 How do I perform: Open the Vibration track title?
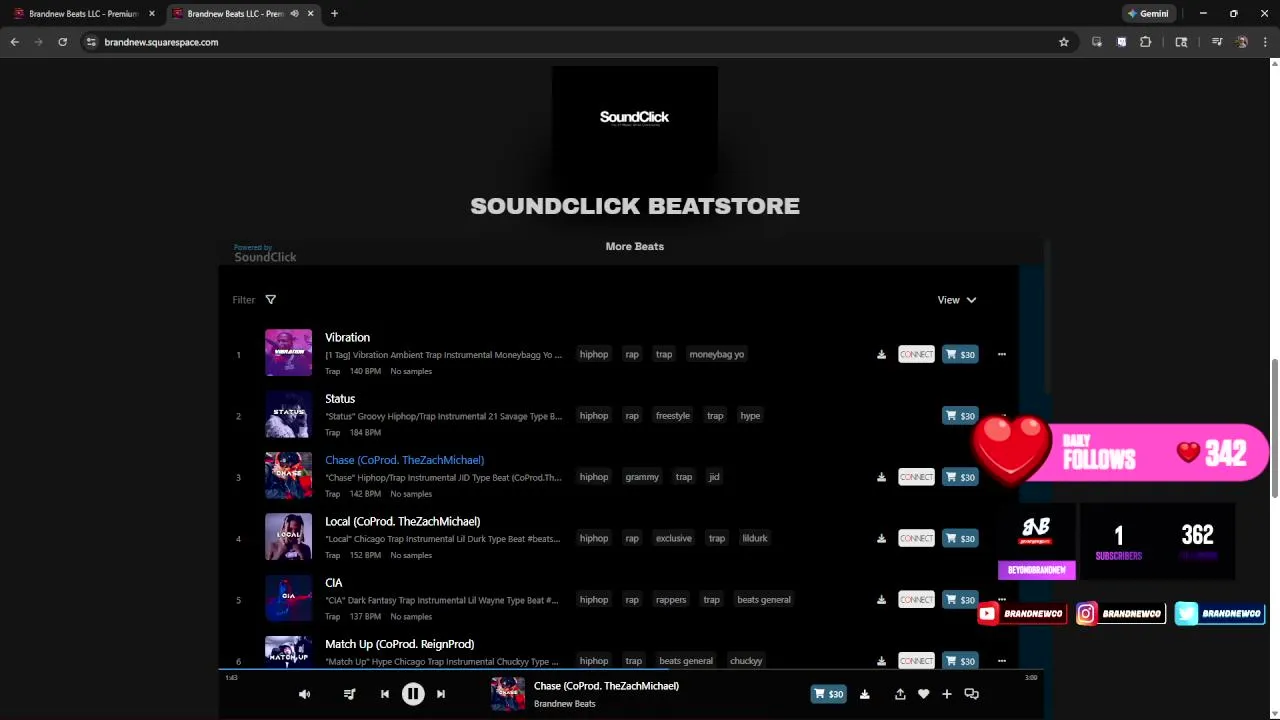tap(347, 338)
